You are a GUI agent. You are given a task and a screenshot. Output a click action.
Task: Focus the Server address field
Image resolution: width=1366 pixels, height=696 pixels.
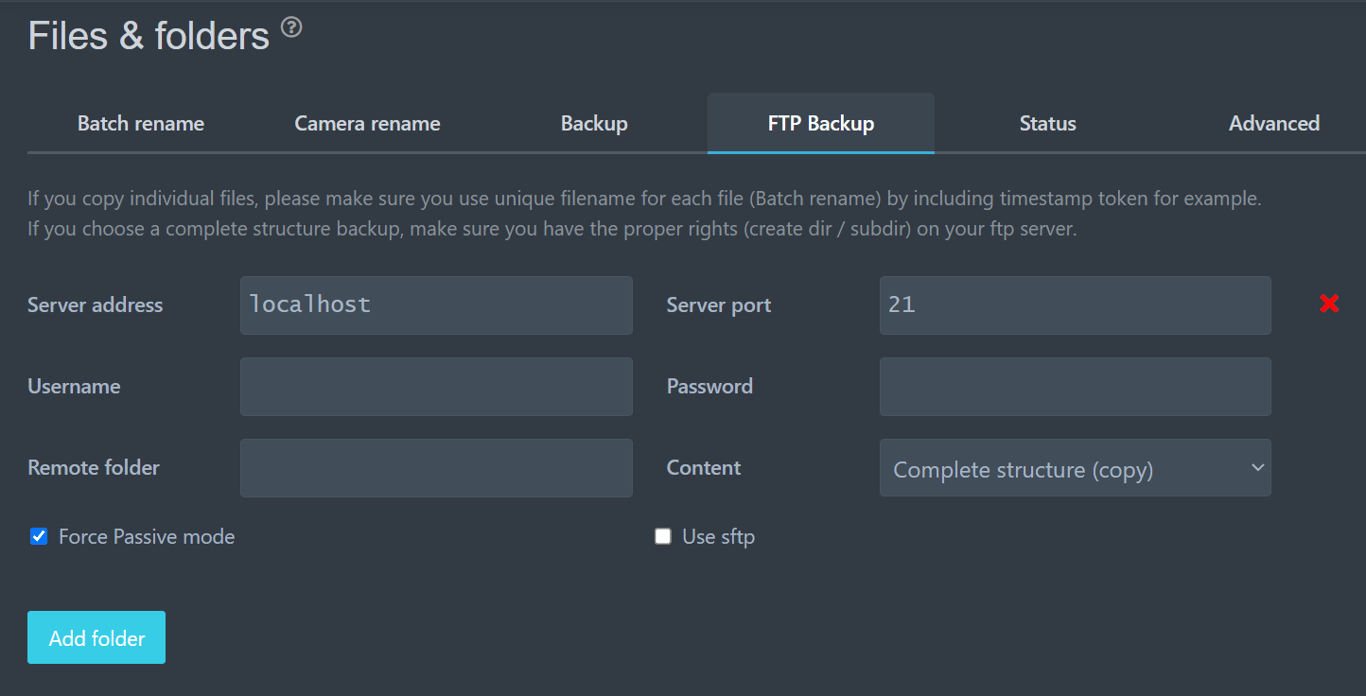pos(436,305)
